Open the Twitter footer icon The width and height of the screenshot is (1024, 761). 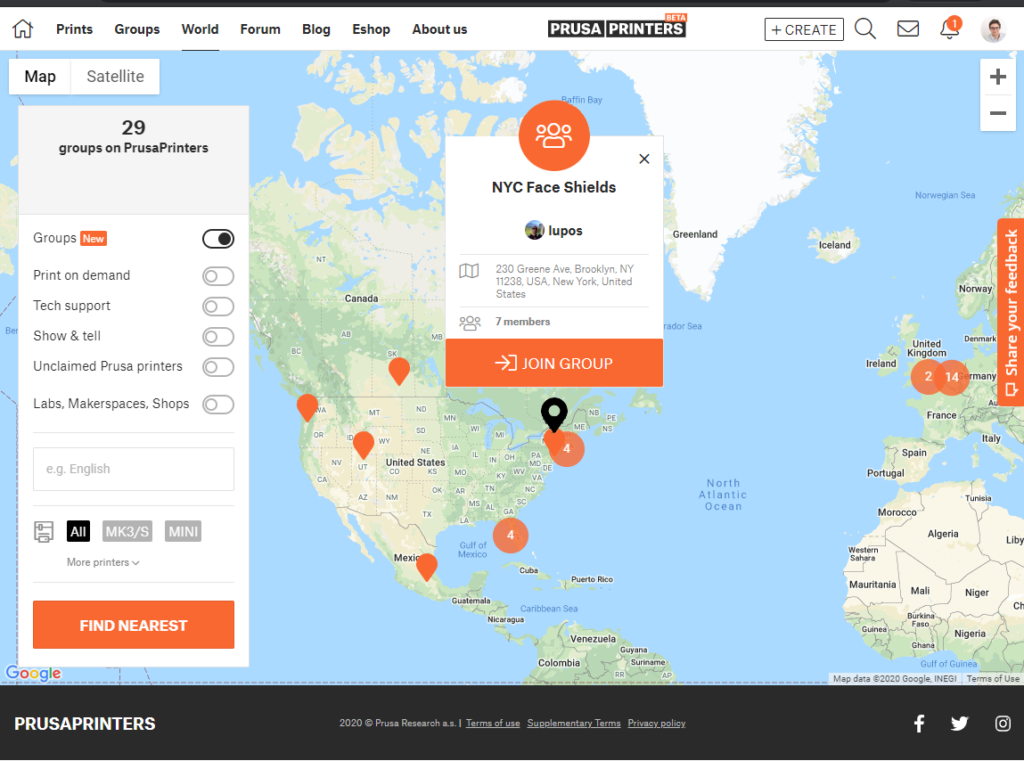[959, 723]
